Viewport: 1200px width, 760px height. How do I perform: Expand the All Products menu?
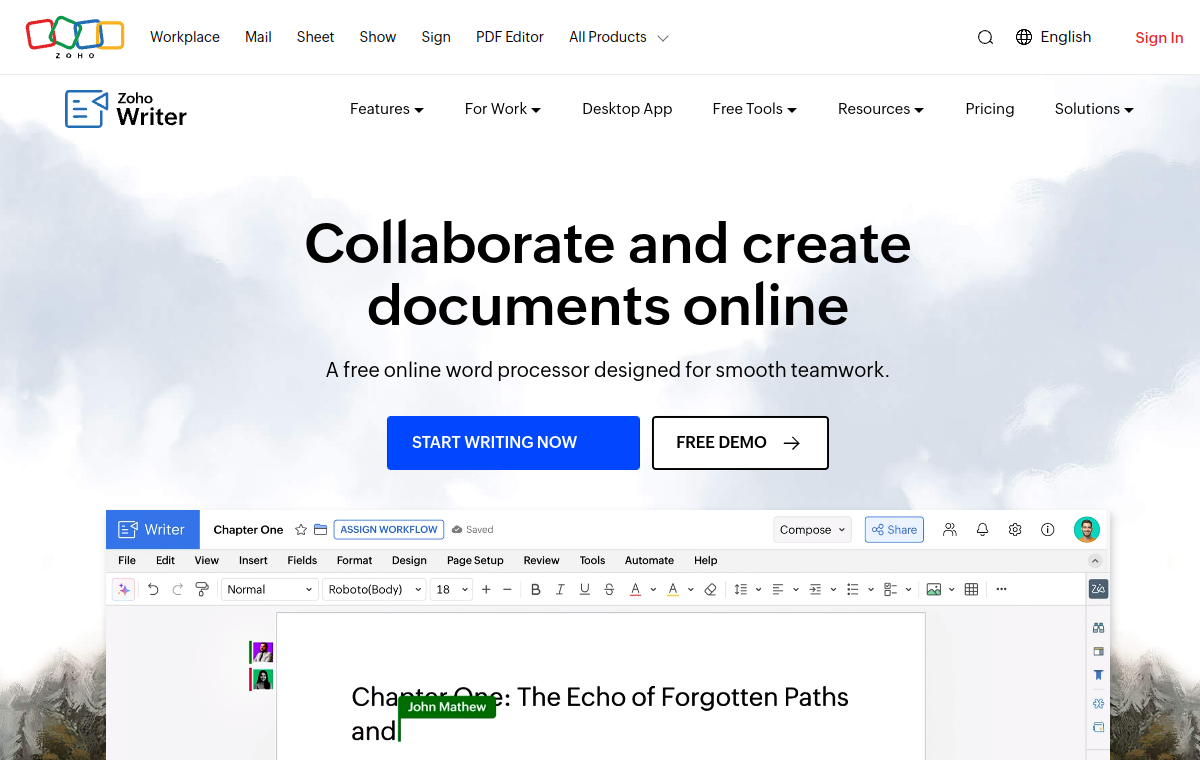click(x=619, y=37)
